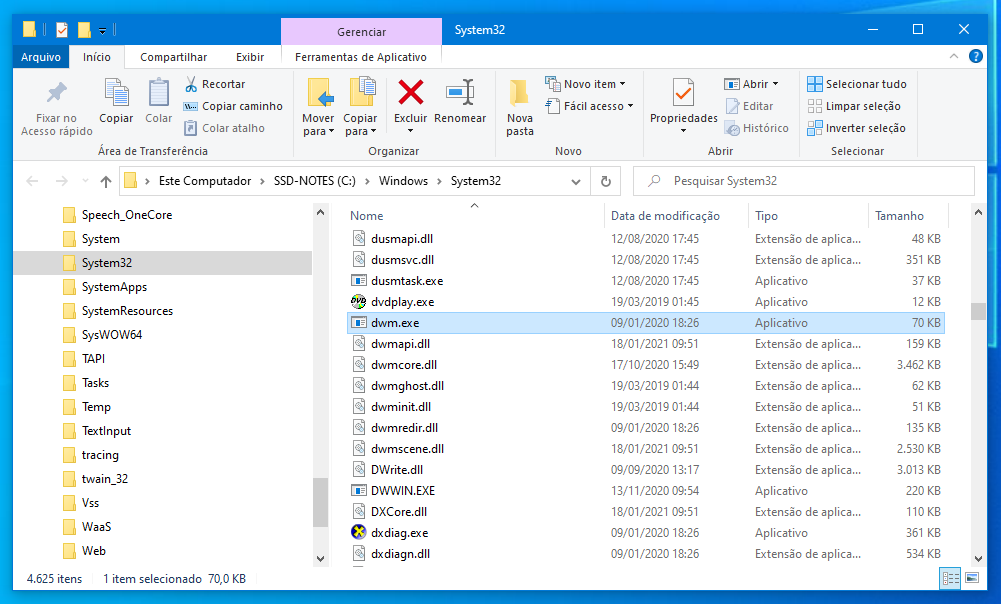Collapse the ribbon with chevron

click(954, 56)
